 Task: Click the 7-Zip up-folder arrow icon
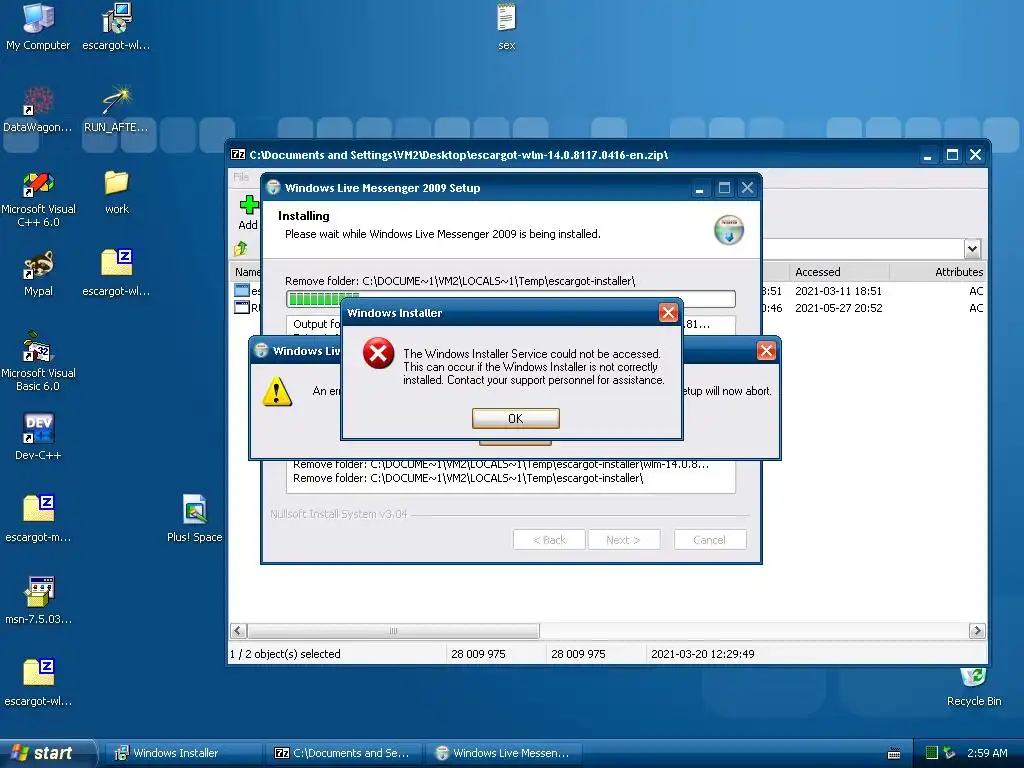pos(241,248)
